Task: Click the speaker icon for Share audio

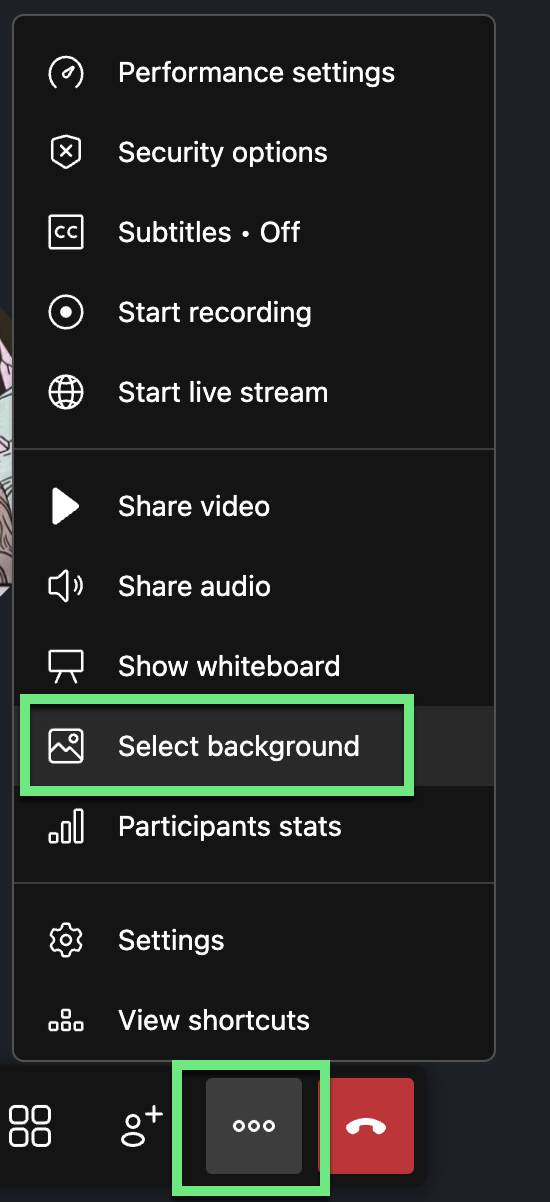Action: [66, 587]
